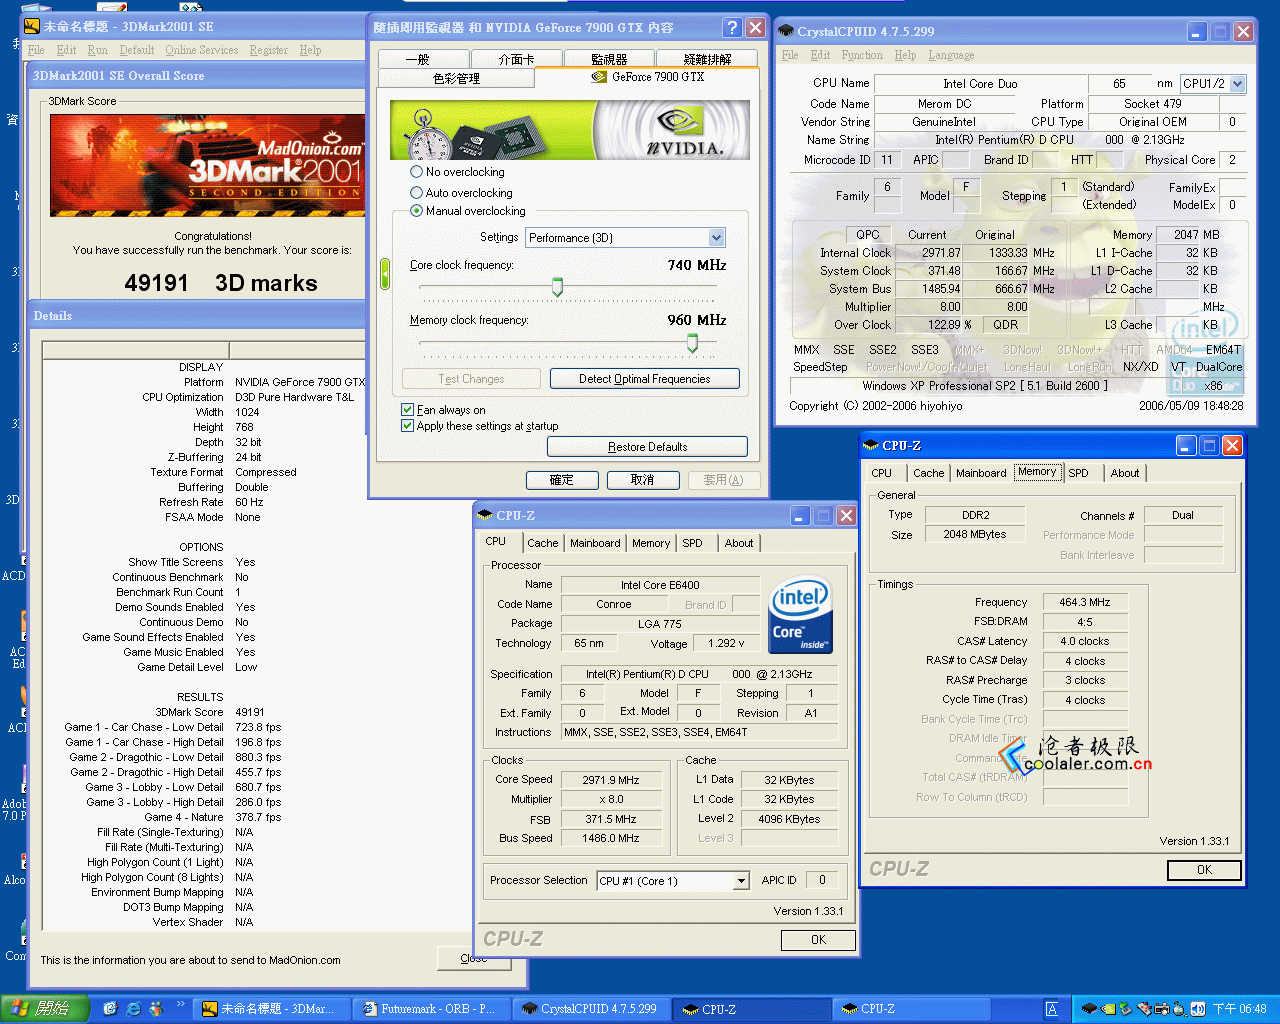The height and width of the screenshot is (1024, 1280).
Task: Open the chip icon in system tray
Action: pyautogui.click(x=1089, y=1009)
